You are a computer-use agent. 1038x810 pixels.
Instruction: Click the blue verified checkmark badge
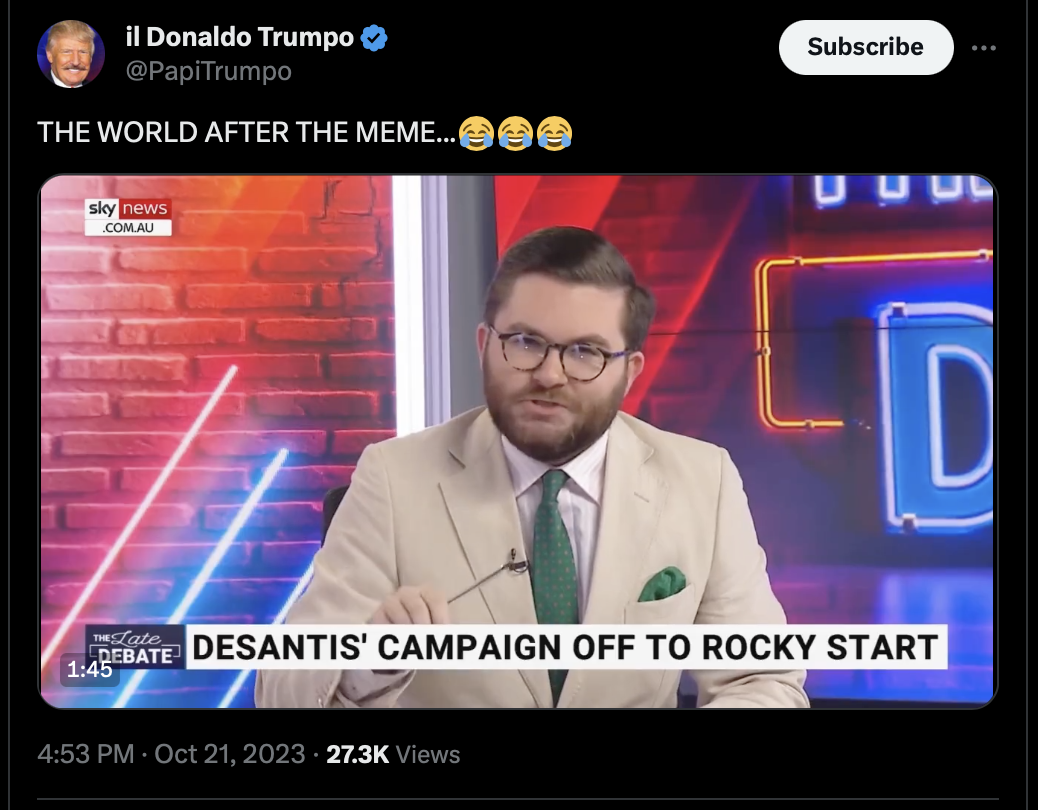[x=374, y=38]
